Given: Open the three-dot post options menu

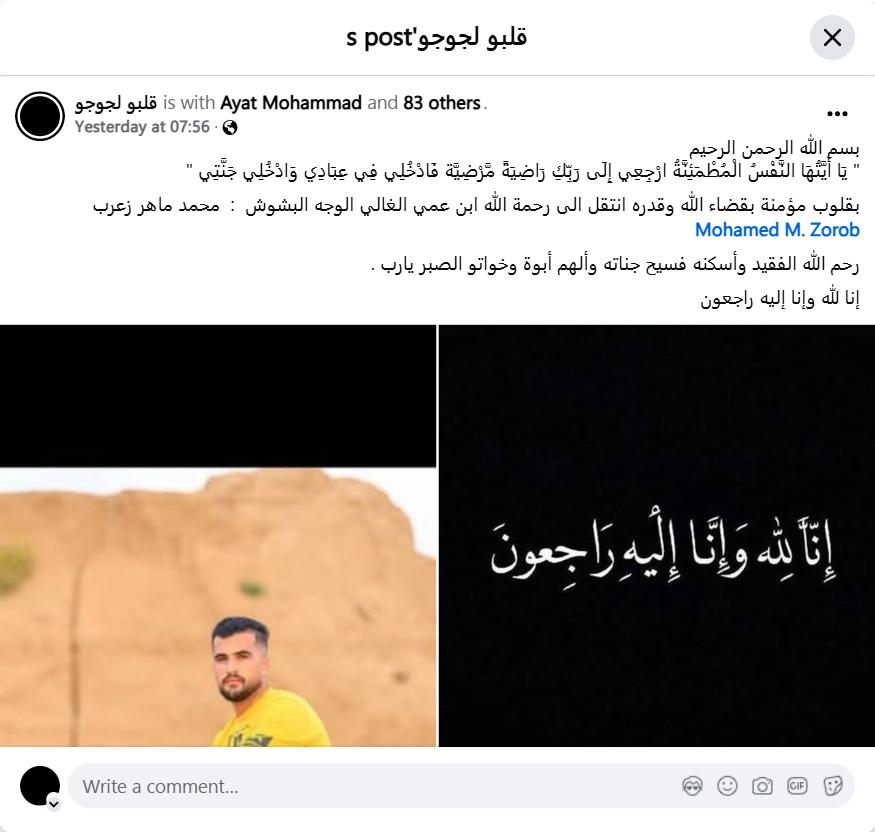Looking at the screenshot, I should (x=837, y=114).
